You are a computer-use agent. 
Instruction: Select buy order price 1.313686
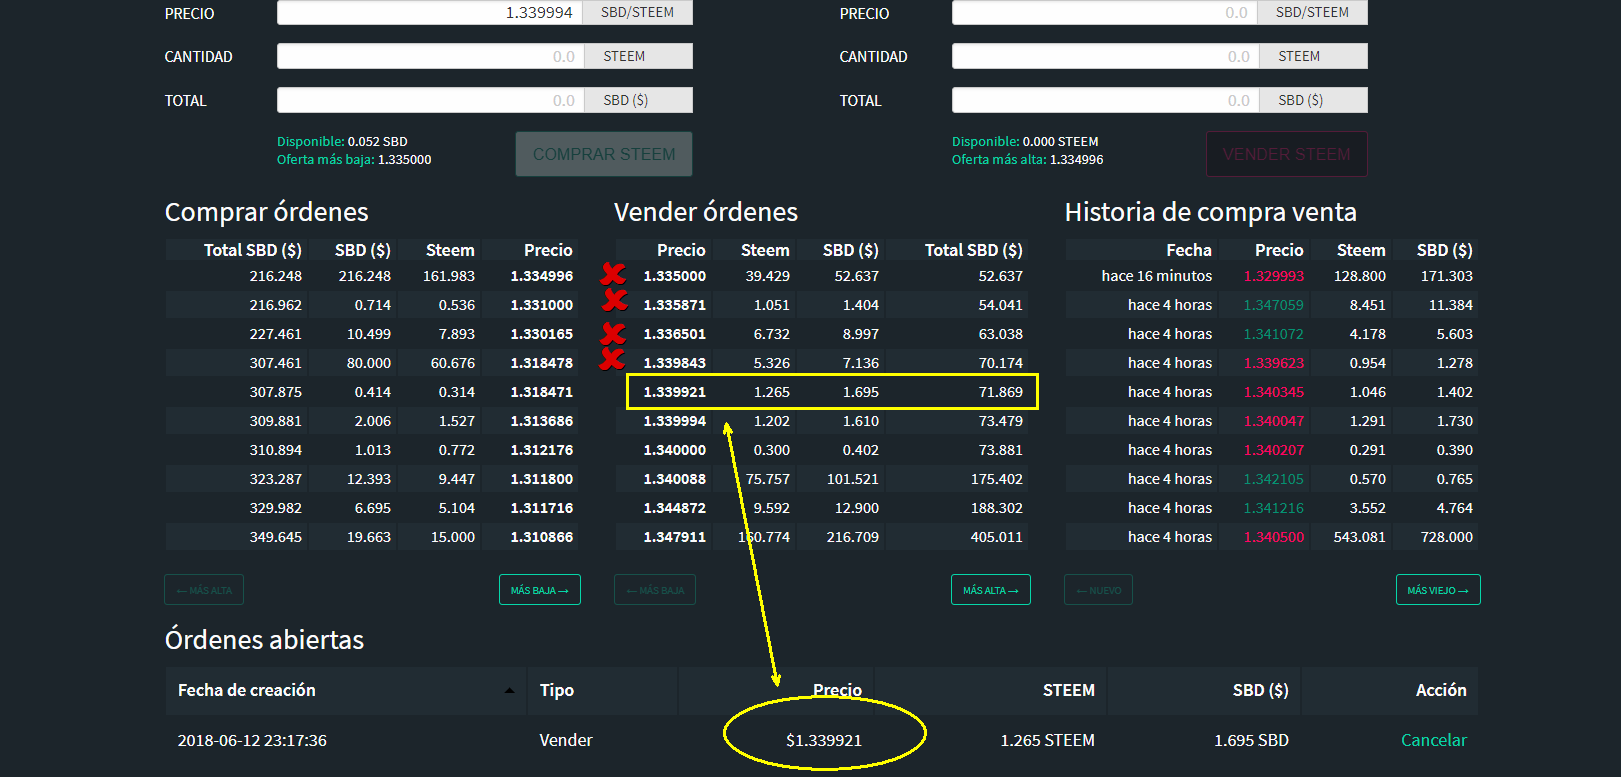coord(542,422)
